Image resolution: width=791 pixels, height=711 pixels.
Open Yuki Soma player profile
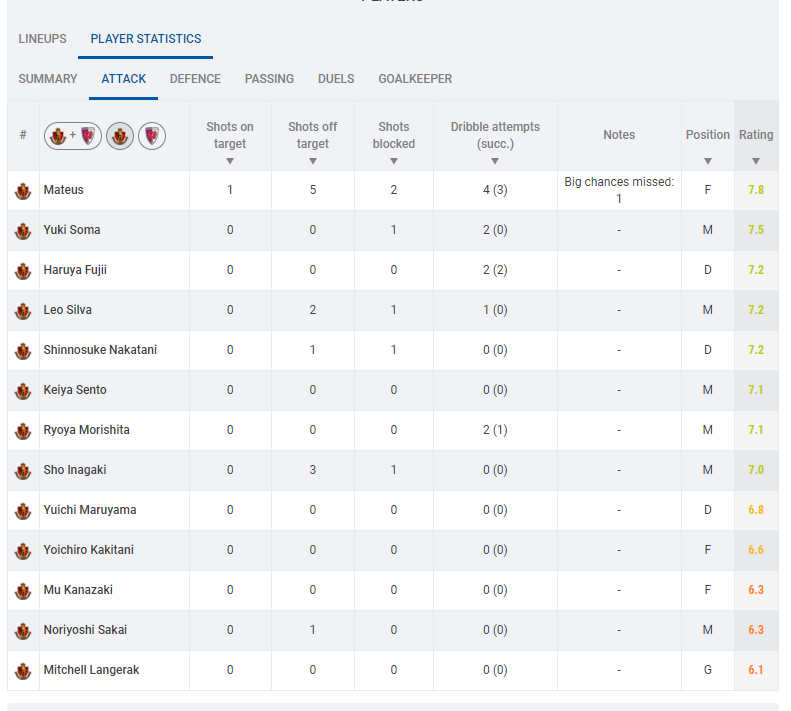[72, 230]
